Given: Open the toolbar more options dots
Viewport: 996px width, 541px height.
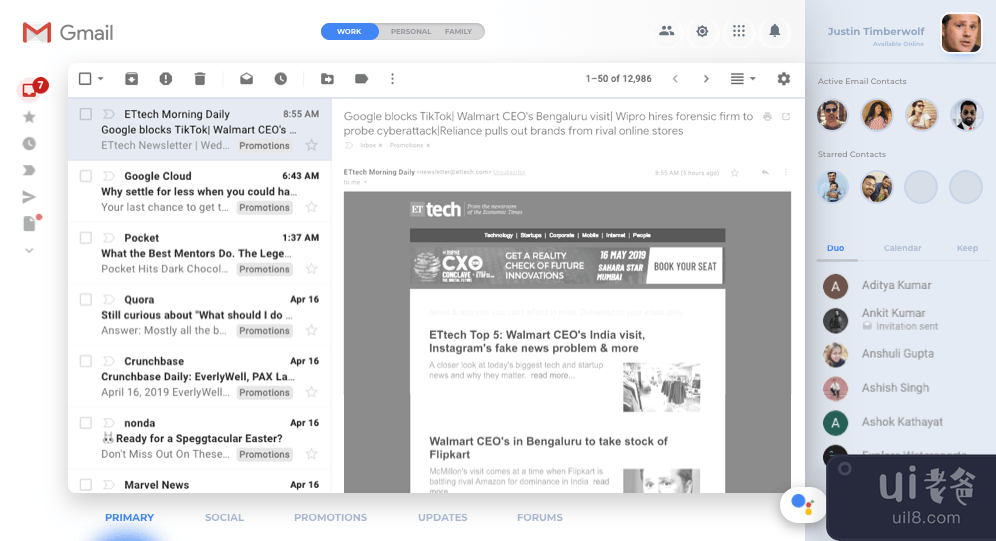Looking at the screenshot, I should pos(393,79).
